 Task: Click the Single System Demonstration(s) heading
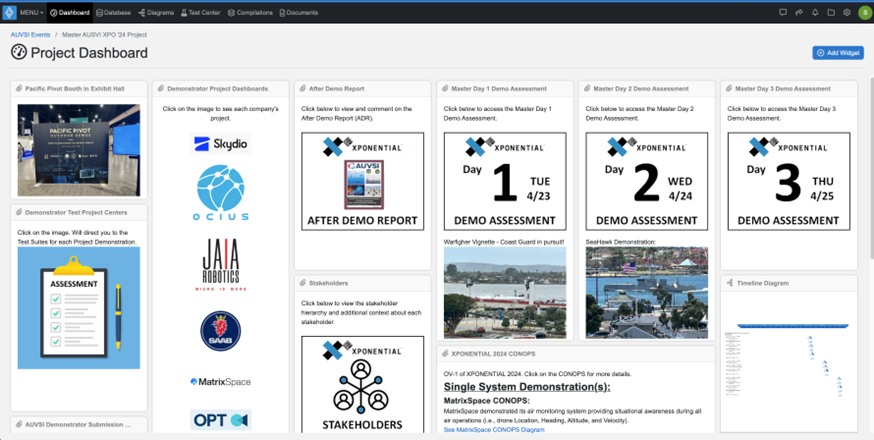pos(527,387)
